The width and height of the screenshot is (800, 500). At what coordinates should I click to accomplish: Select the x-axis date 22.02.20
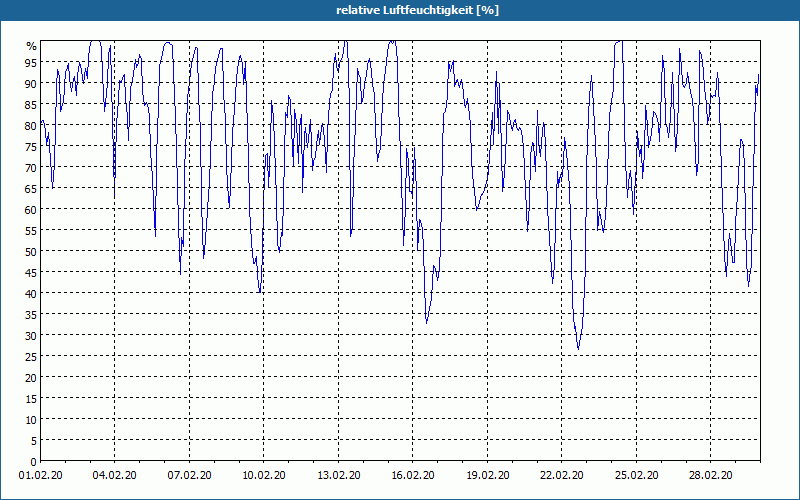tap(562, 476)
